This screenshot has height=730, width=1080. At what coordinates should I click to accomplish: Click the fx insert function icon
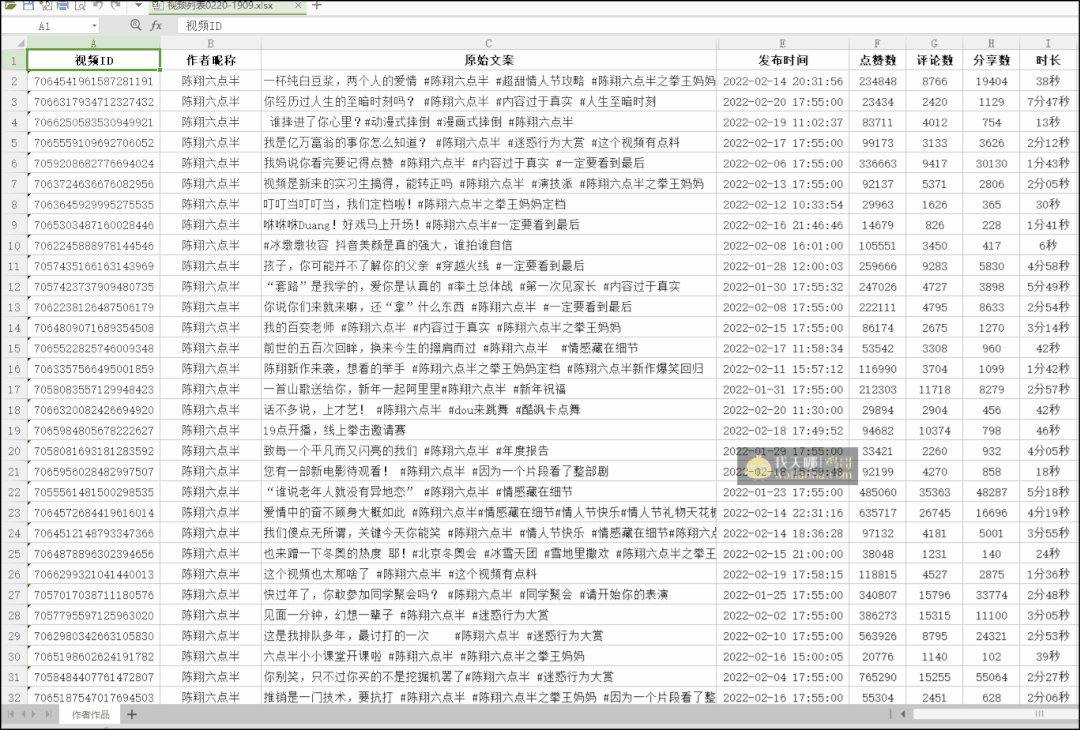pyautogui.click(x=157, y=25)
